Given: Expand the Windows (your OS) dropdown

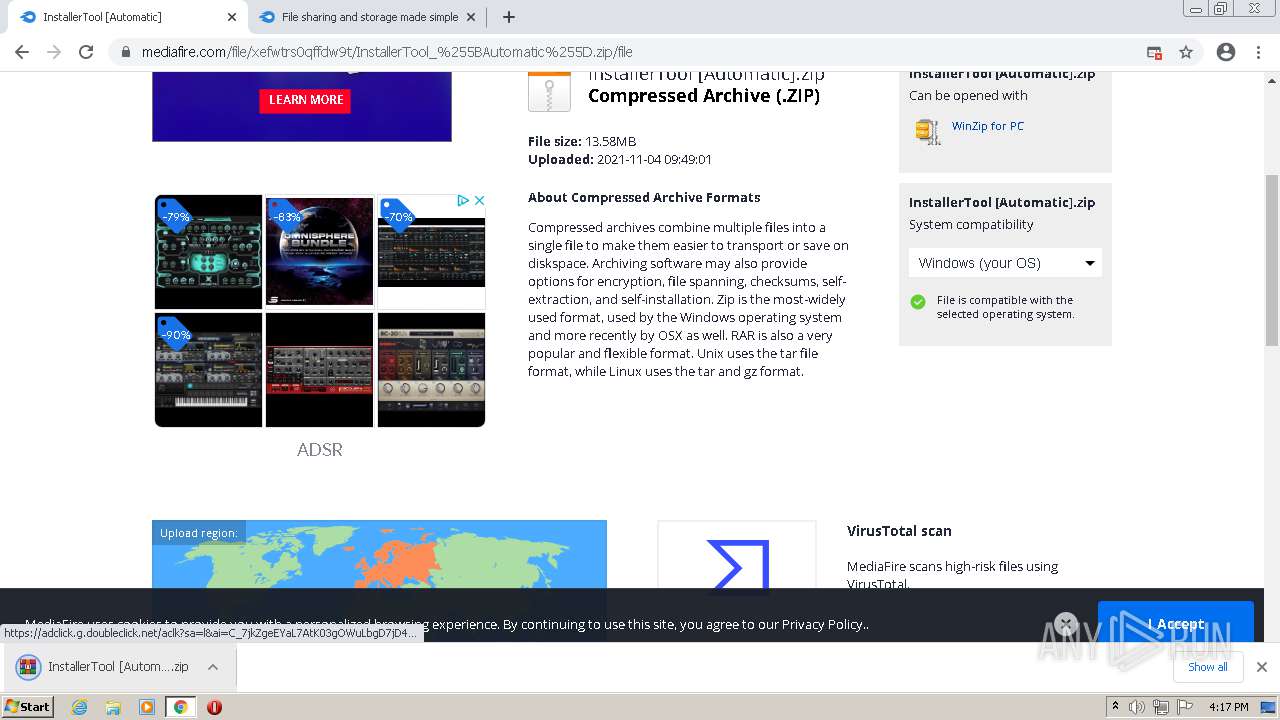Looking at the screenshot, I should tap(1005, 263).
